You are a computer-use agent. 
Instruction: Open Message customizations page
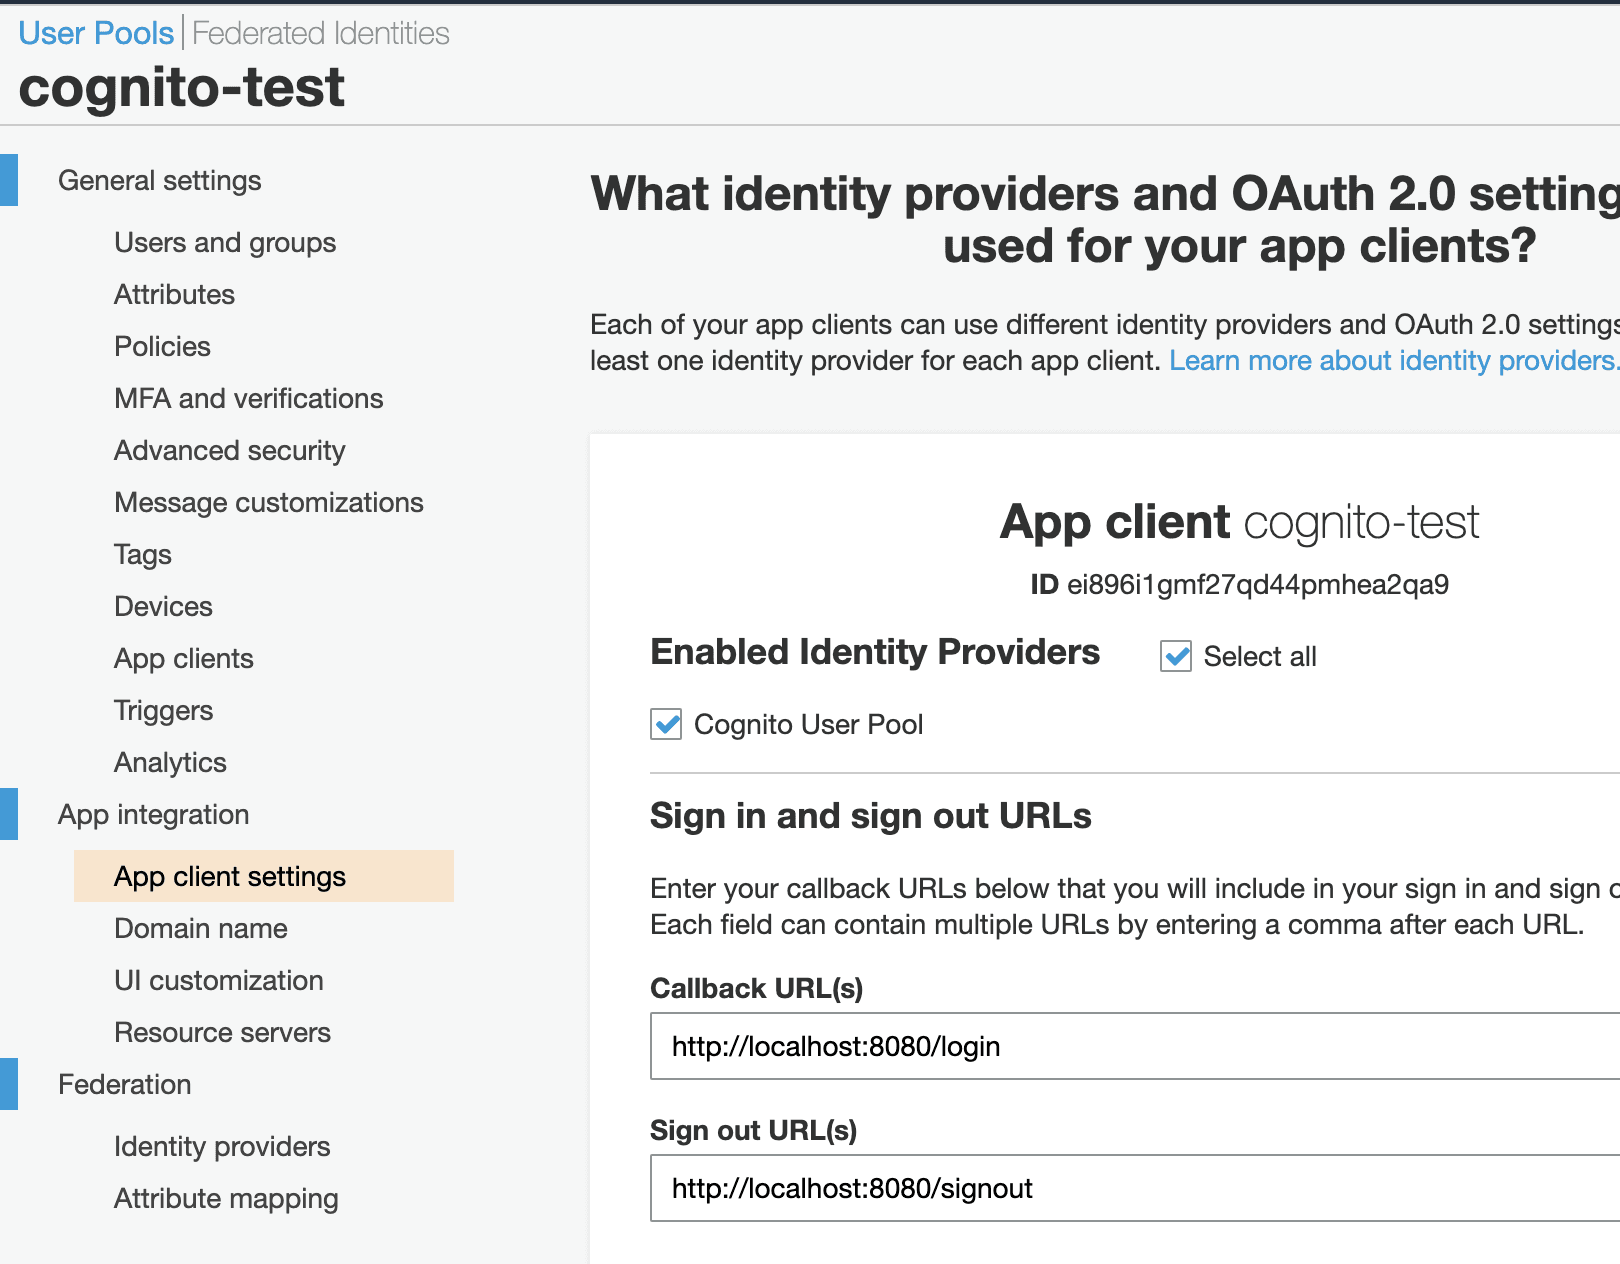269,502
